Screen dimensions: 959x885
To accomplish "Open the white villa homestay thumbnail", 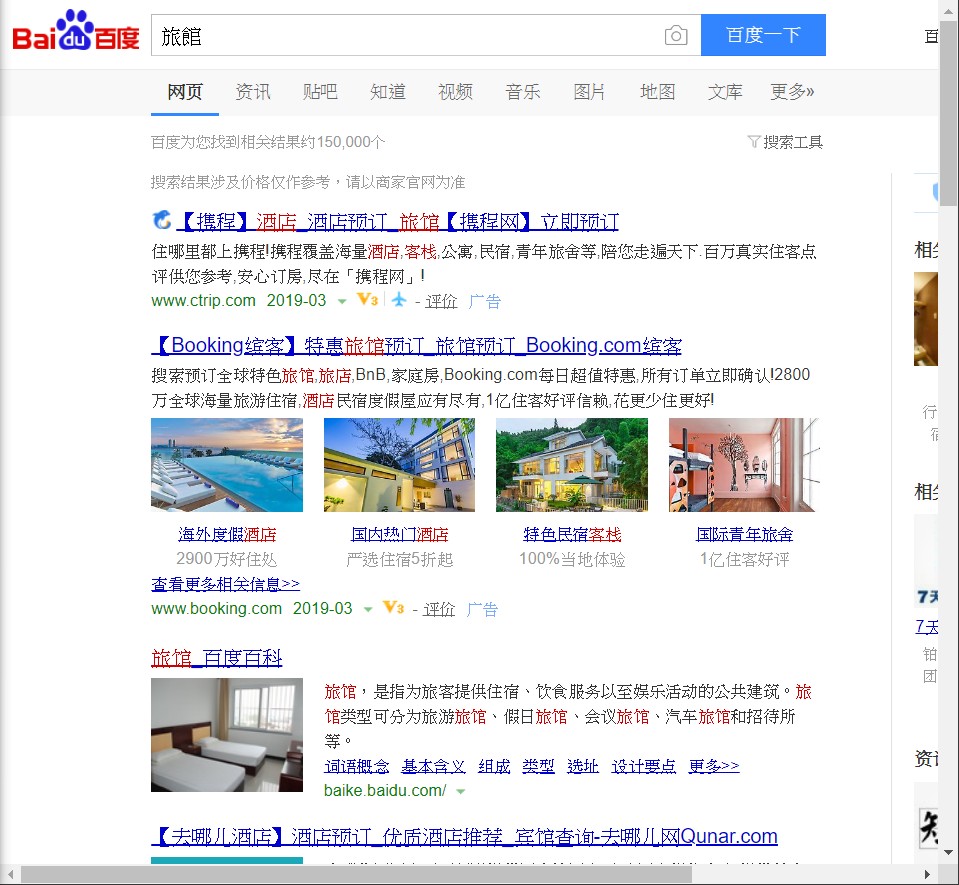I will coord(572,465).
